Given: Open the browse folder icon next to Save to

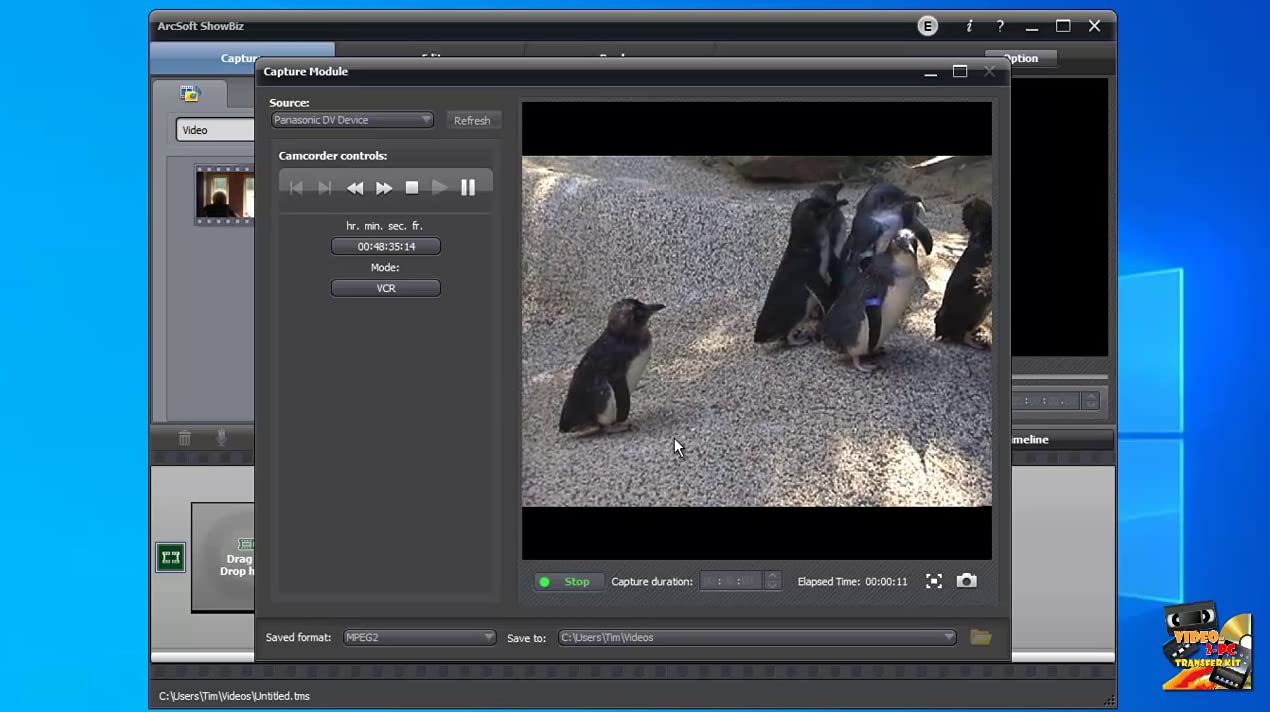Looking at the screenshot, I should pyautogui.click(x=980, y=637).
